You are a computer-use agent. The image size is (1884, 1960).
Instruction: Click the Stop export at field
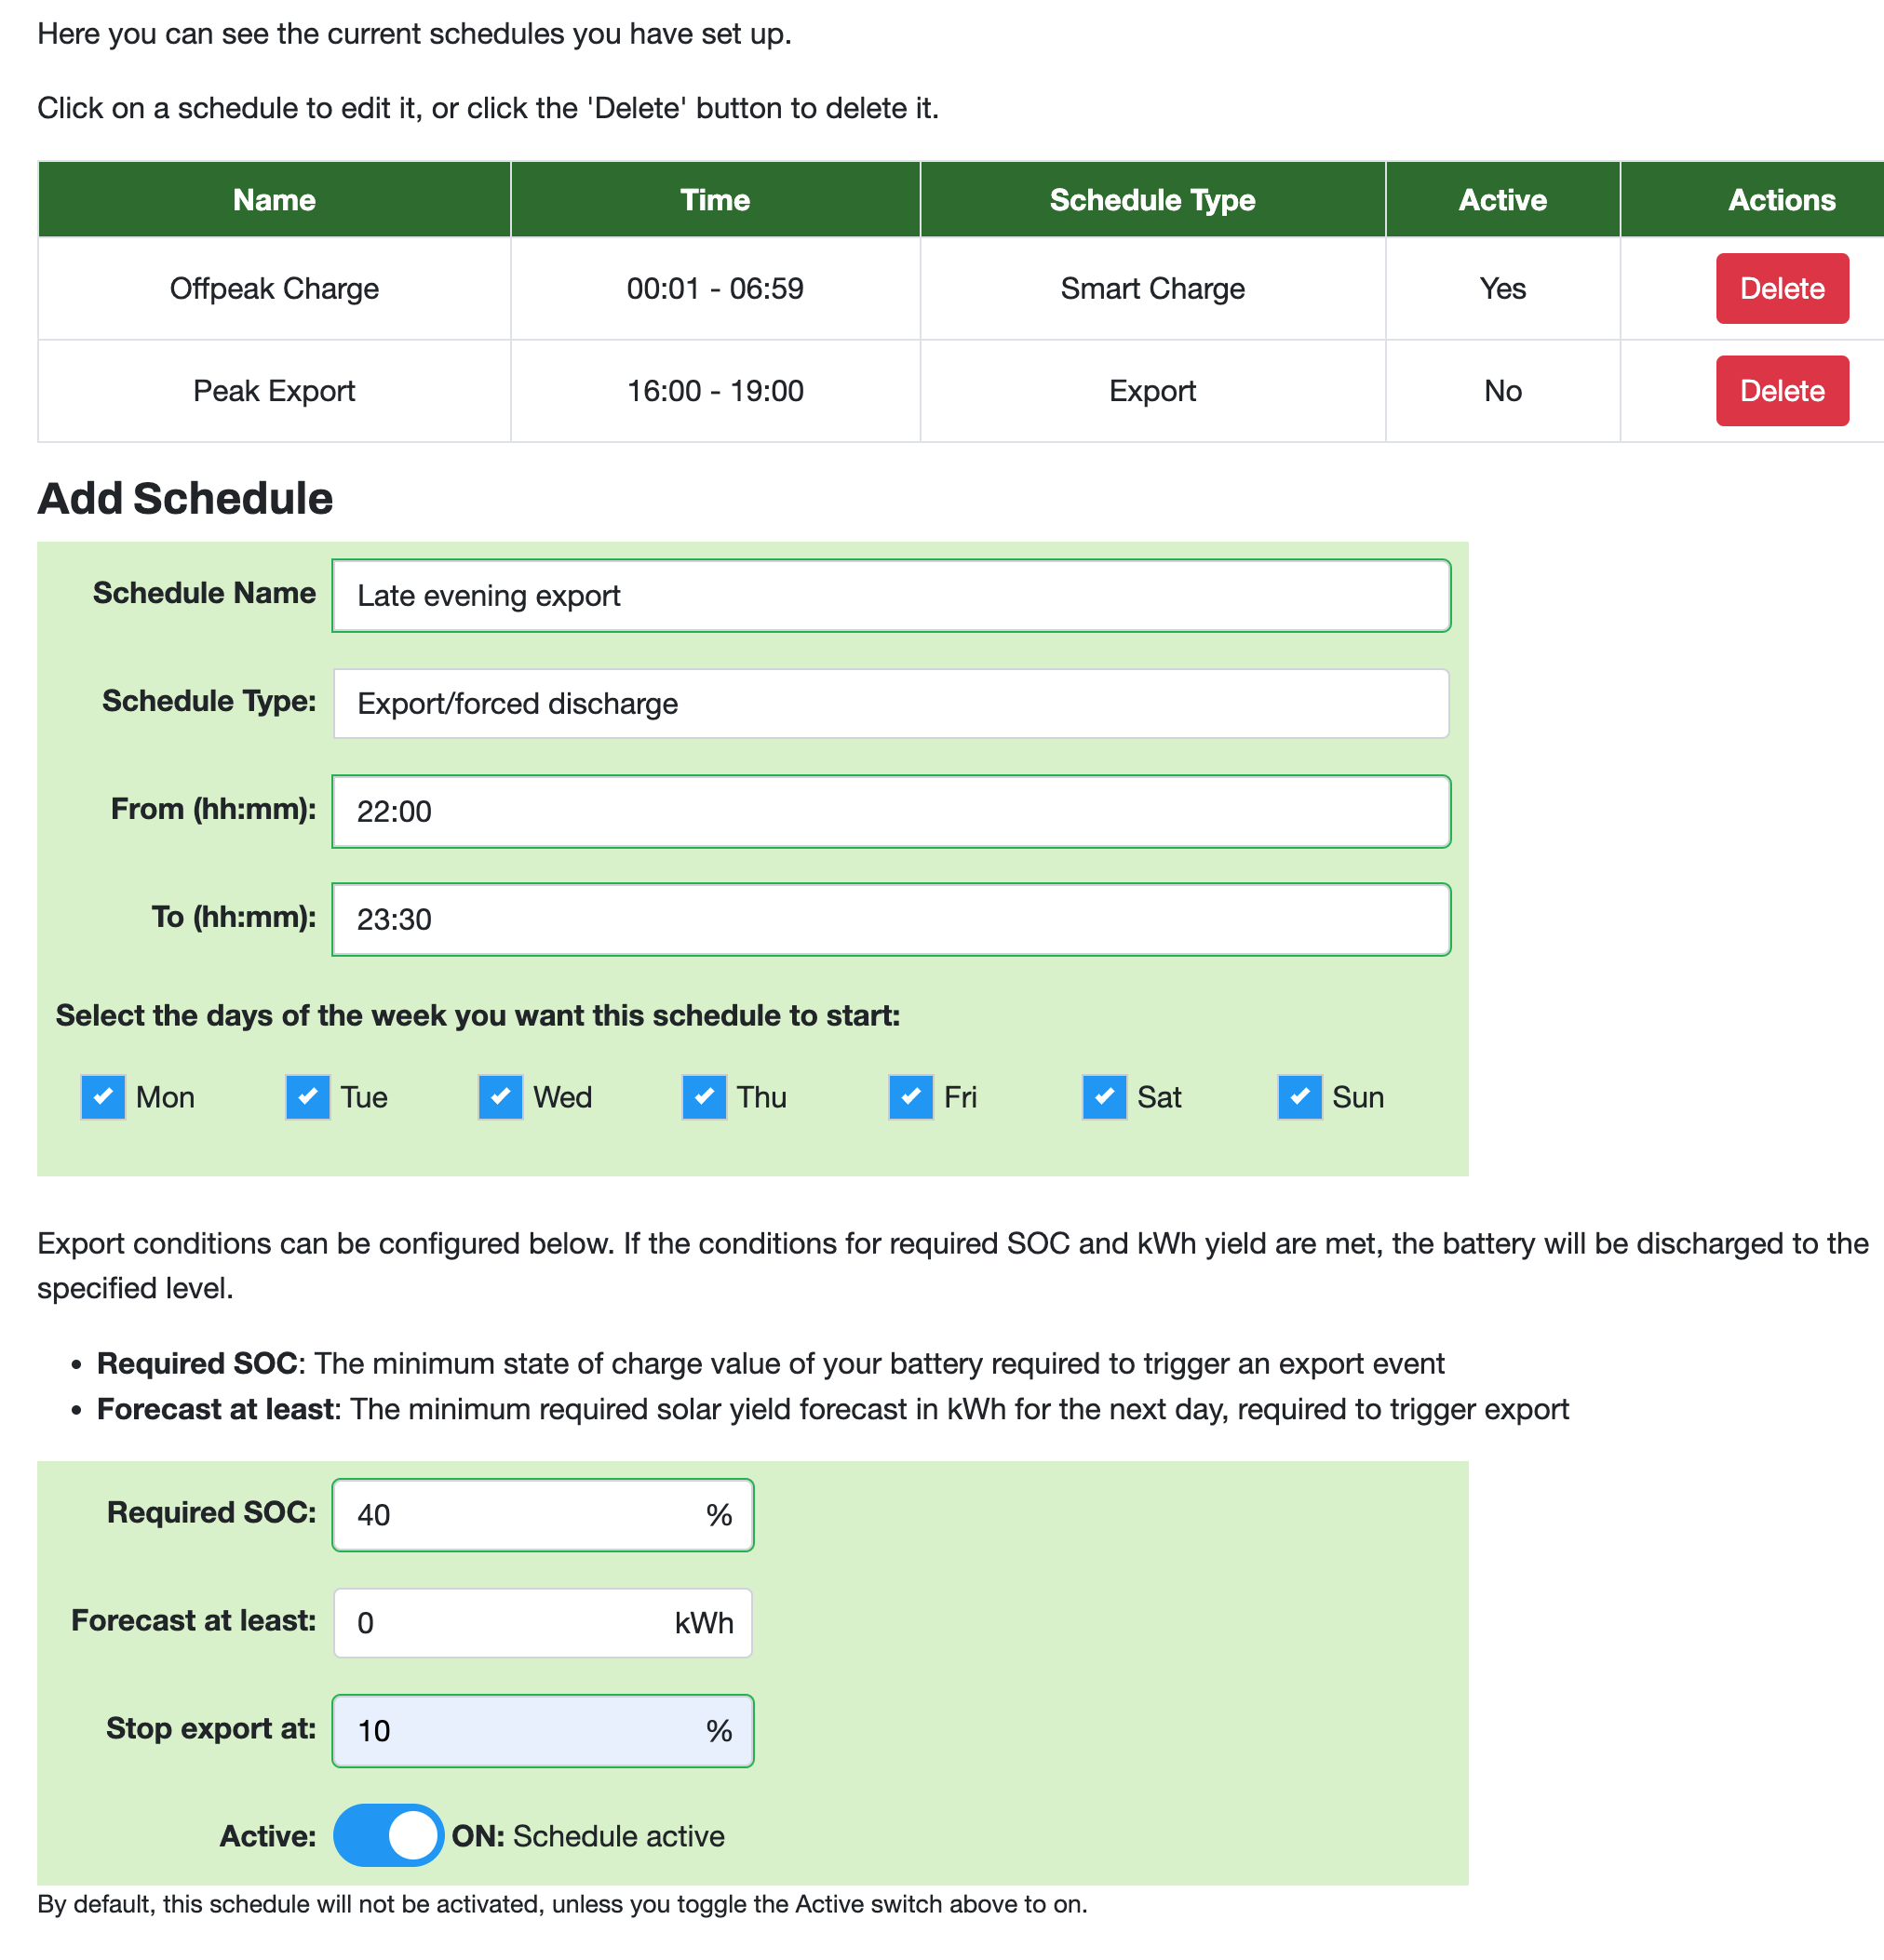(x=543, y=1730)
